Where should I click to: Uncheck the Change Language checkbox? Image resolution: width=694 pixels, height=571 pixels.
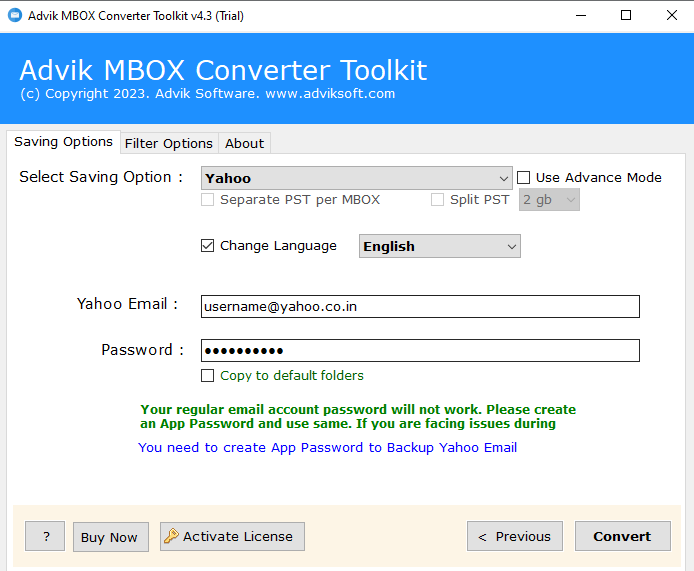pyautogui.click(x=208, y=246)
